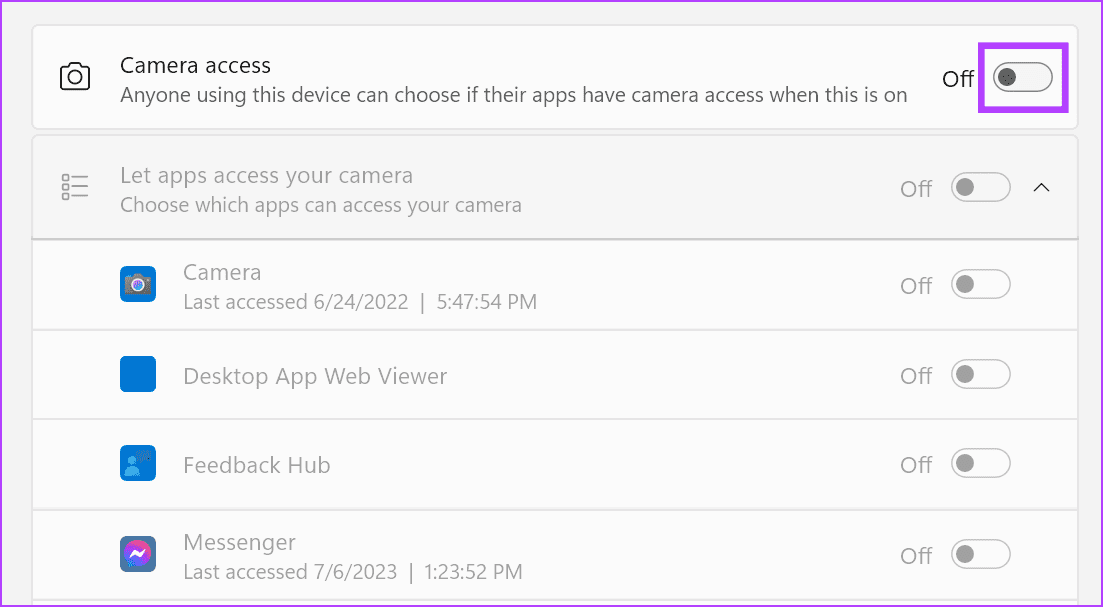The image size is (1103, 607).
Task: Click the Desktop App Web Viewer label
Action: click(x=315, y=377)
